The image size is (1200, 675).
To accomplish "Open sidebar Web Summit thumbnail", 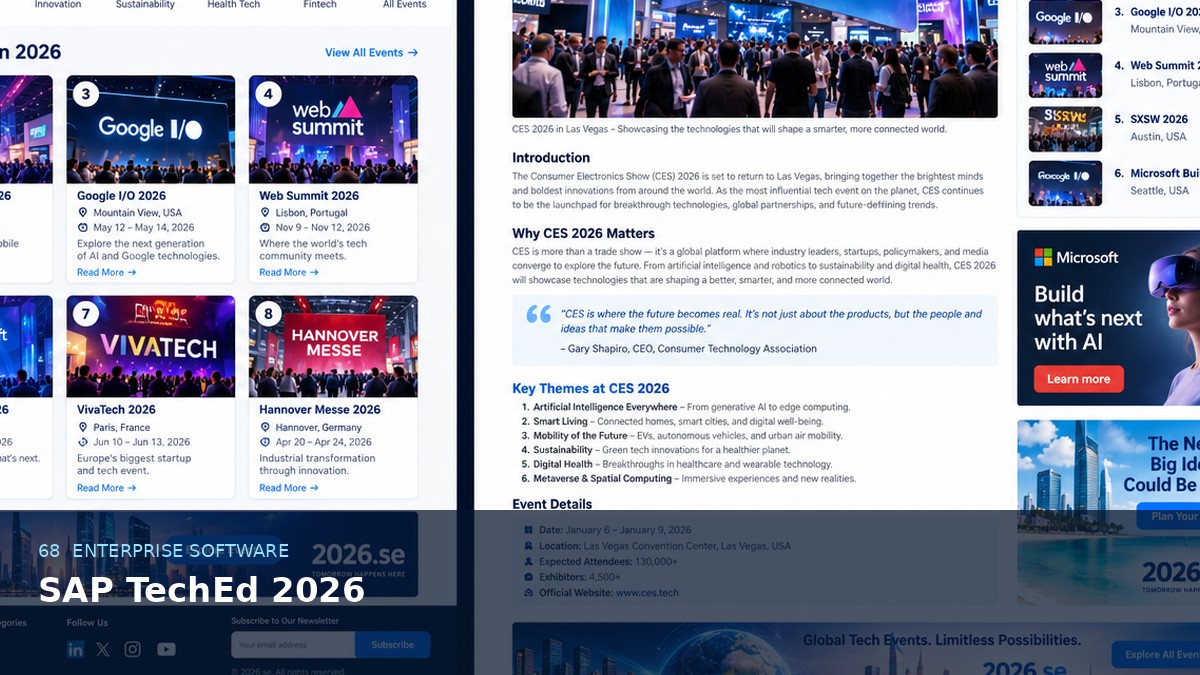I will point(1065,75).
